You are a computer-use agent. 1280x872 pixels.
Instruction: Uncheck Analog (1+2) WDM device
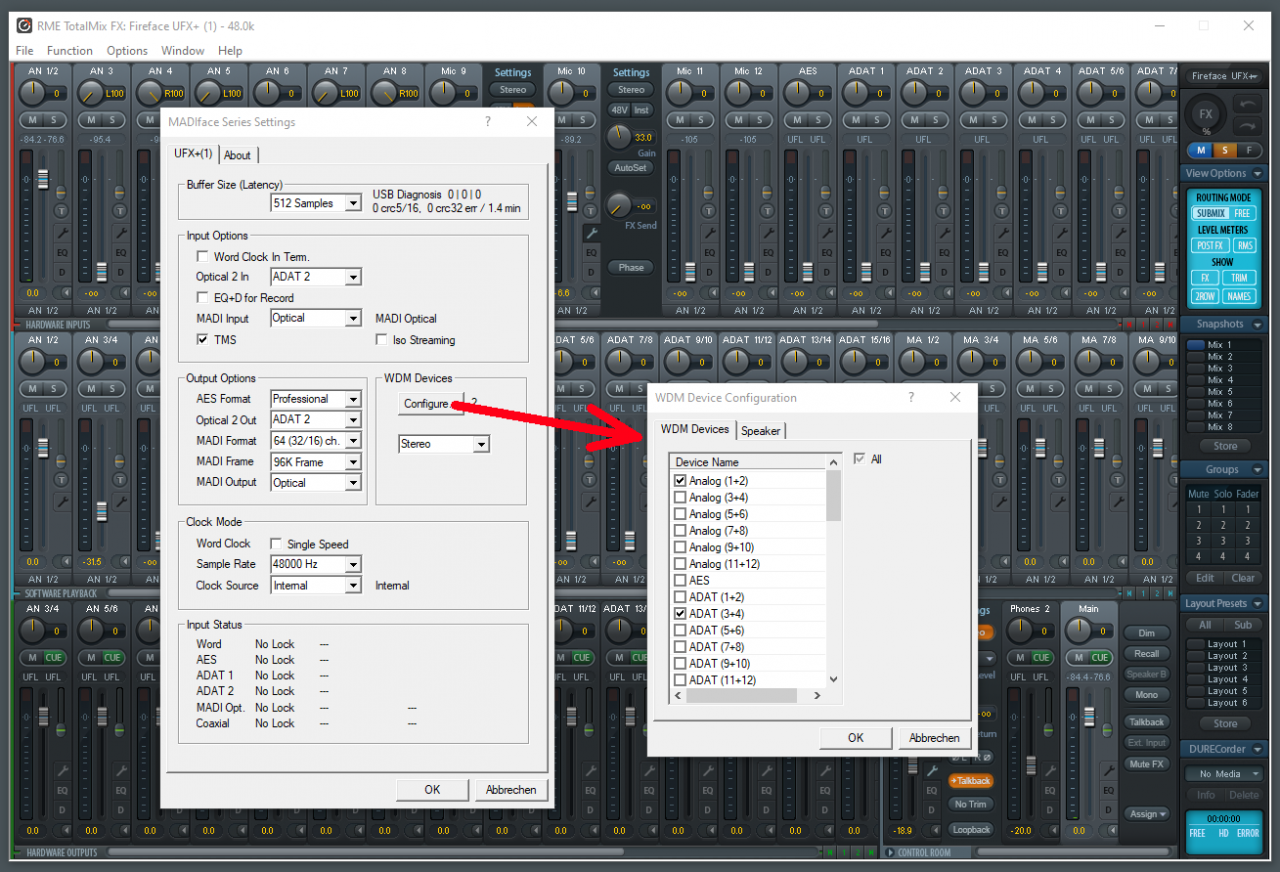(x=680, y=481)
